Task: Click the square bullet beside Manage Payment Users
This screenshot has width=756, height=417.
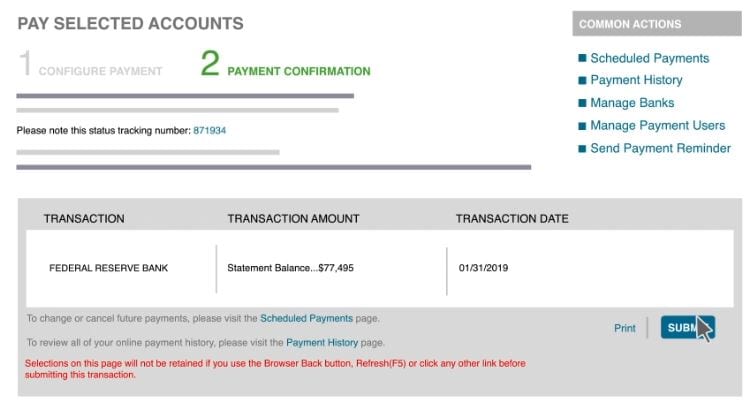Action: [x=581, y=127]
